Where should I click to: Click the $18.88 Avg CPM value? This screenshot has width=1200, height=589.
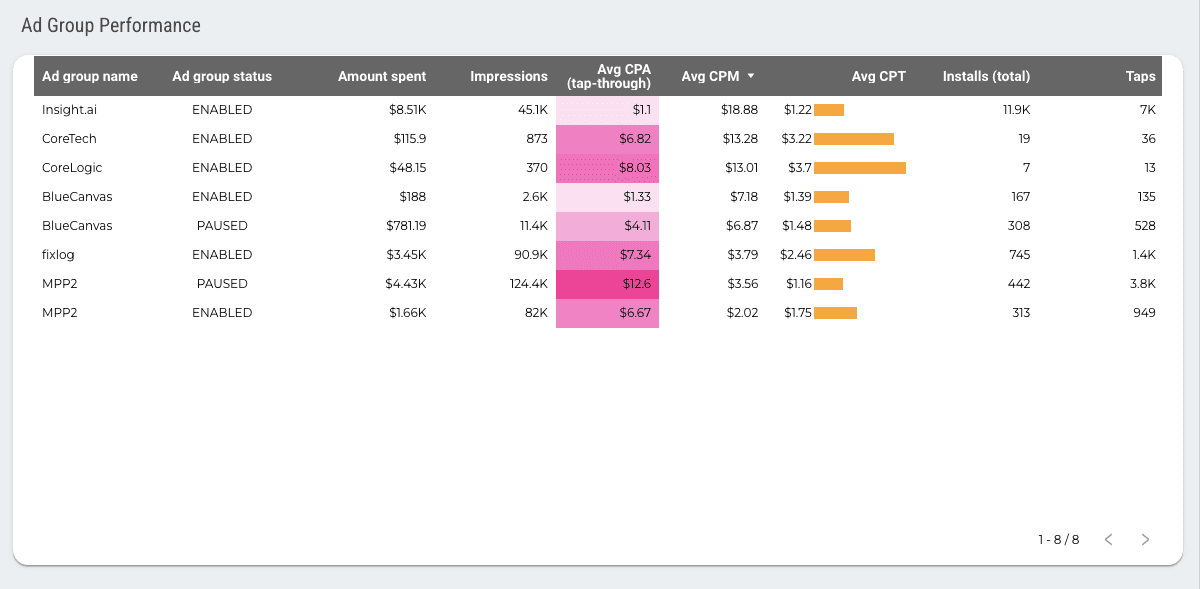click(739, 109)
